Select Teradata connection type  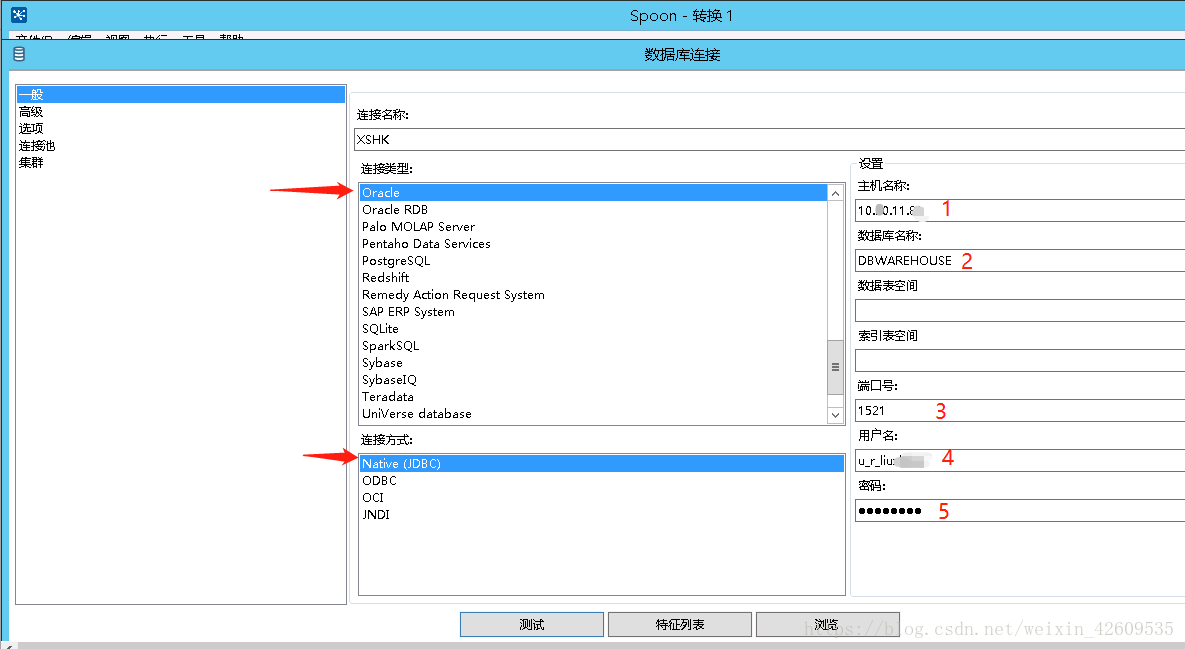tap(388, 397)
